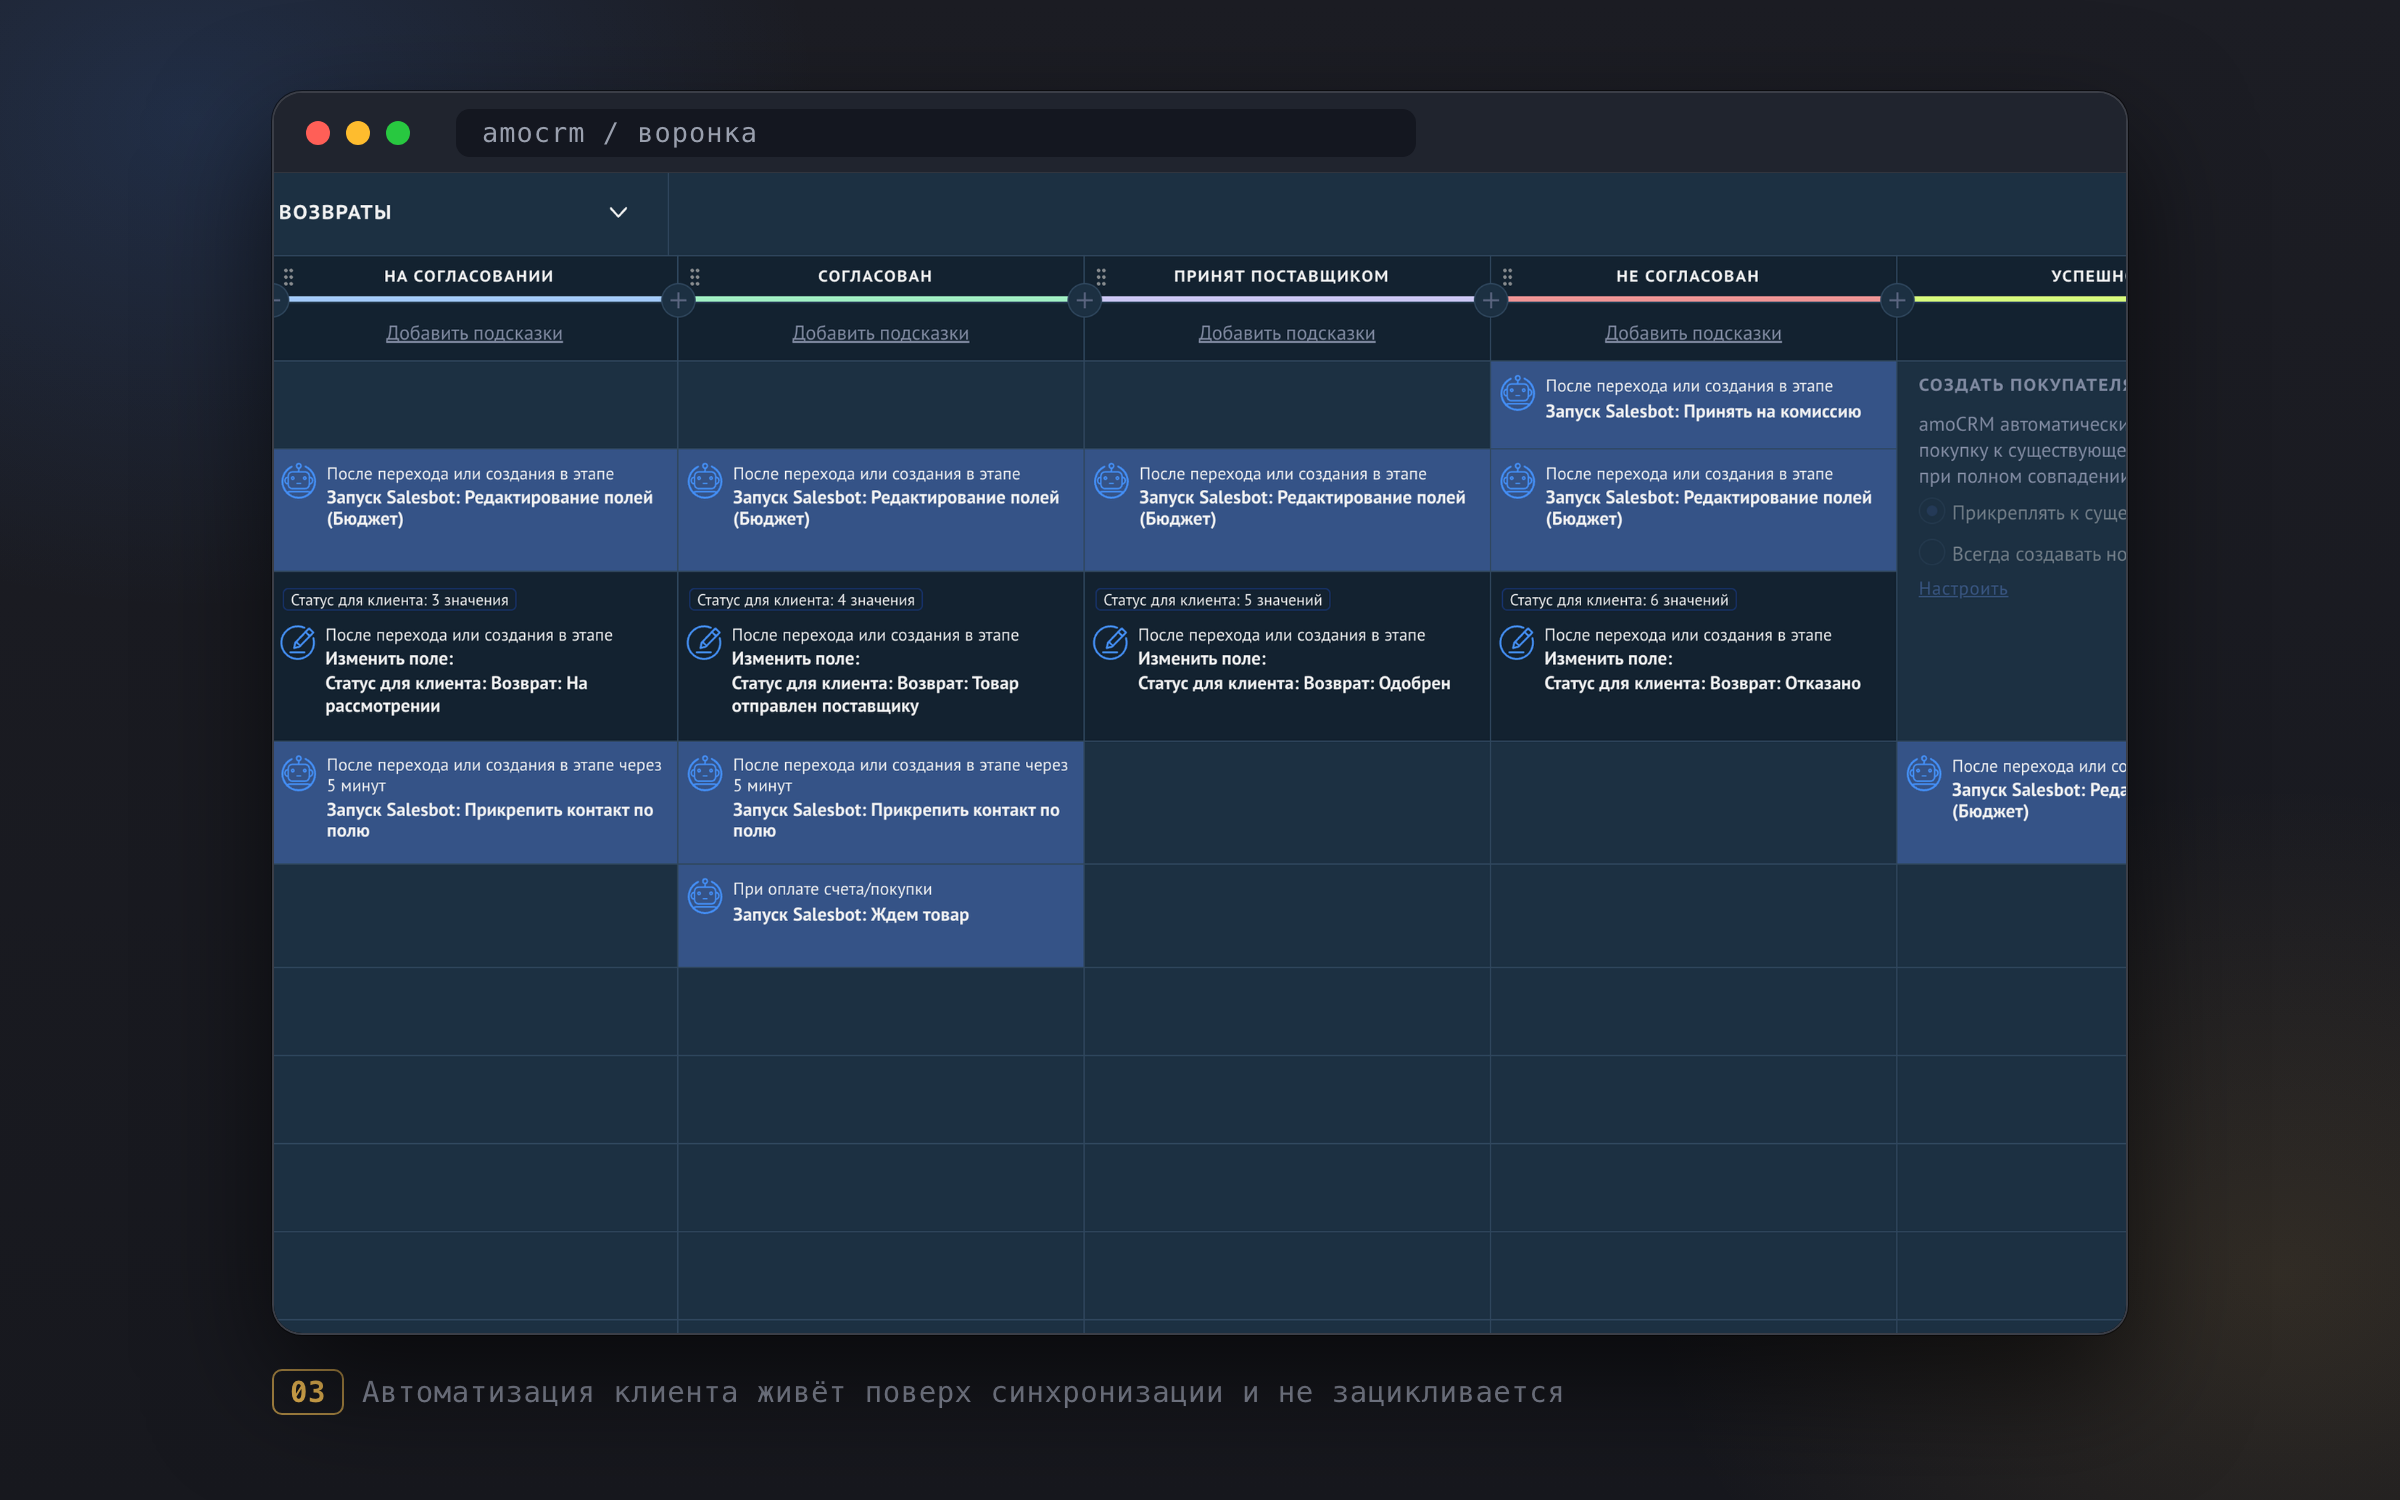Click СОЗДАТЬ ПОКУПАТЕЛЯ section heading

pos(2022,385)
